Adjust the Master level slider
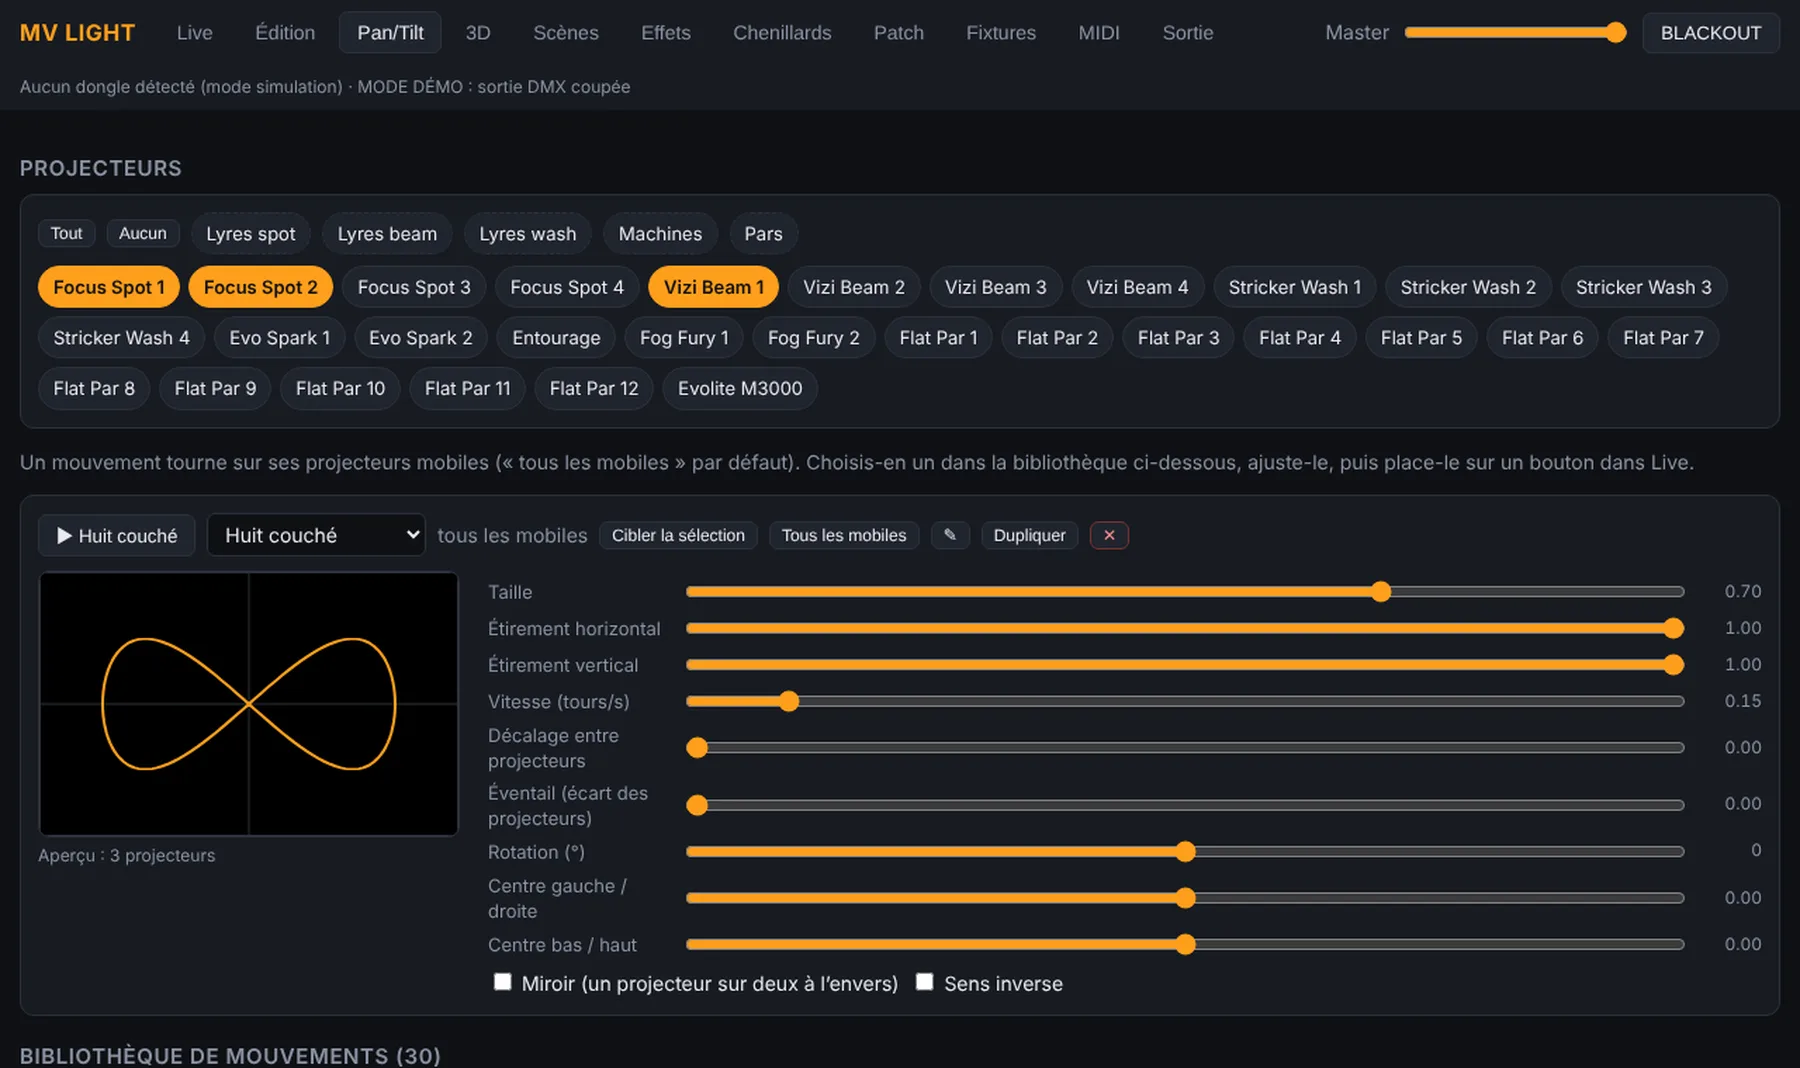Image resolution: width=1800 pixels, height=1068 pixels. click(x=1515, y=33)
